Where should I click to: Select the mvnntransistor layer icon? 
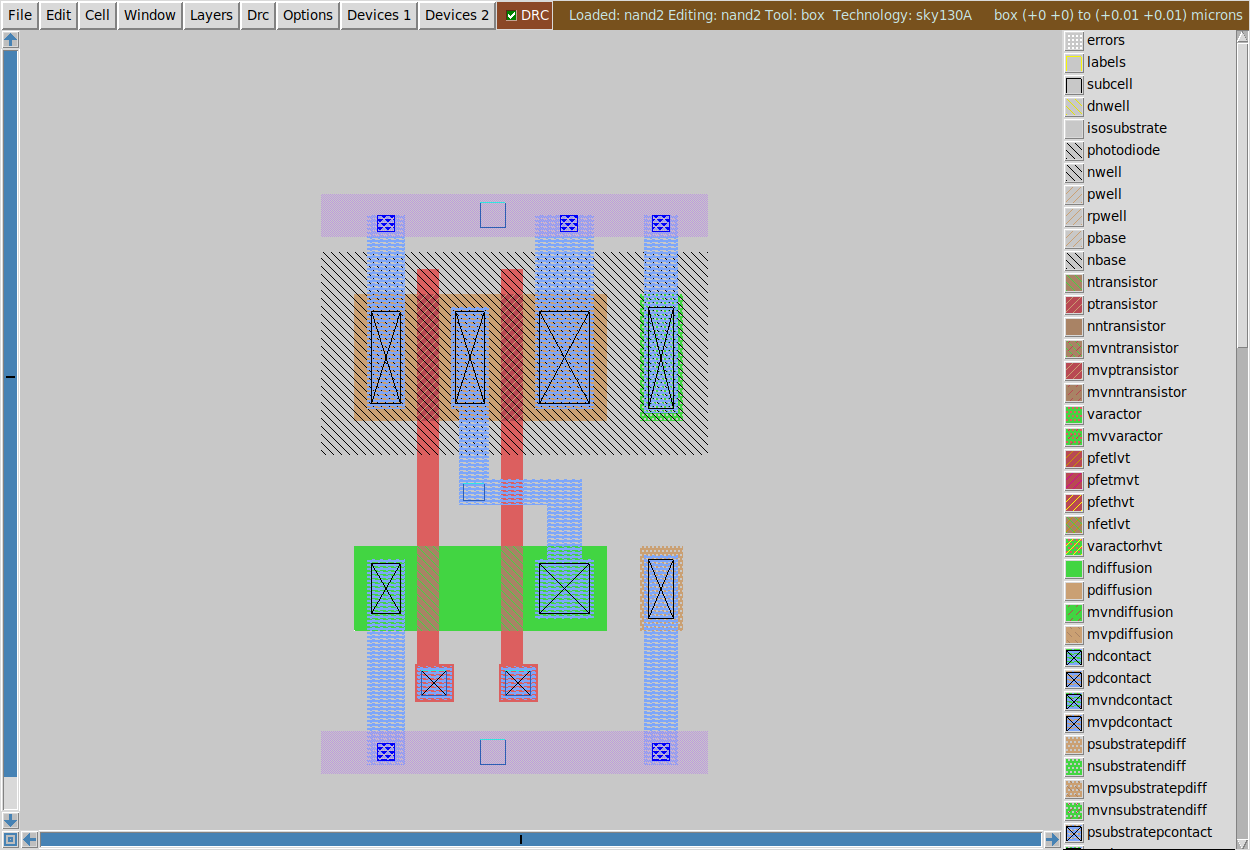[1074, 393]
